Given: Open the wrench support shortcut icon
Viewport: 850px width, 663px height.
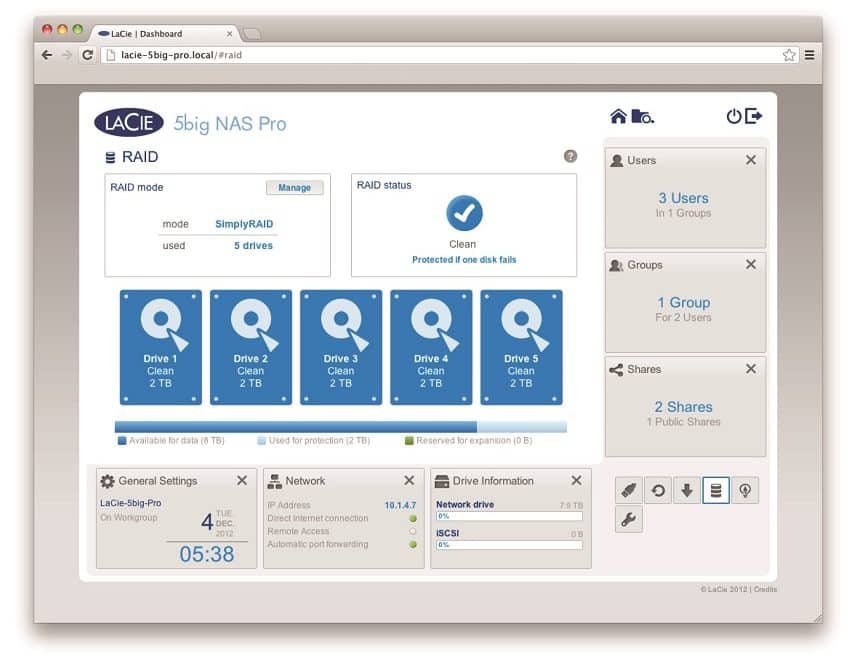Looking at the screenshot, I should tap(629, 519).
